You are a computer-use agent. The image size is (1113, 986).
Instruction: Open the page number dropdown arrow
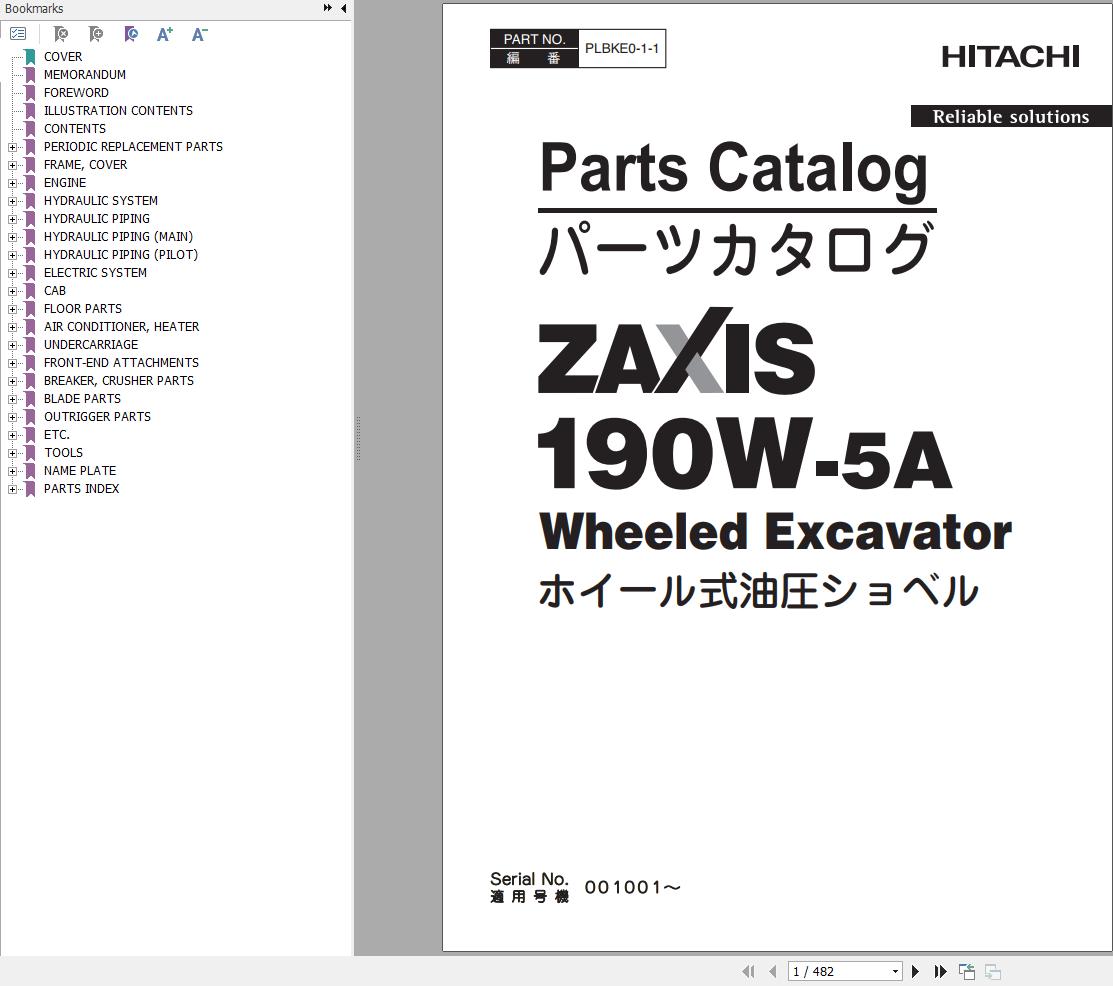895,972
